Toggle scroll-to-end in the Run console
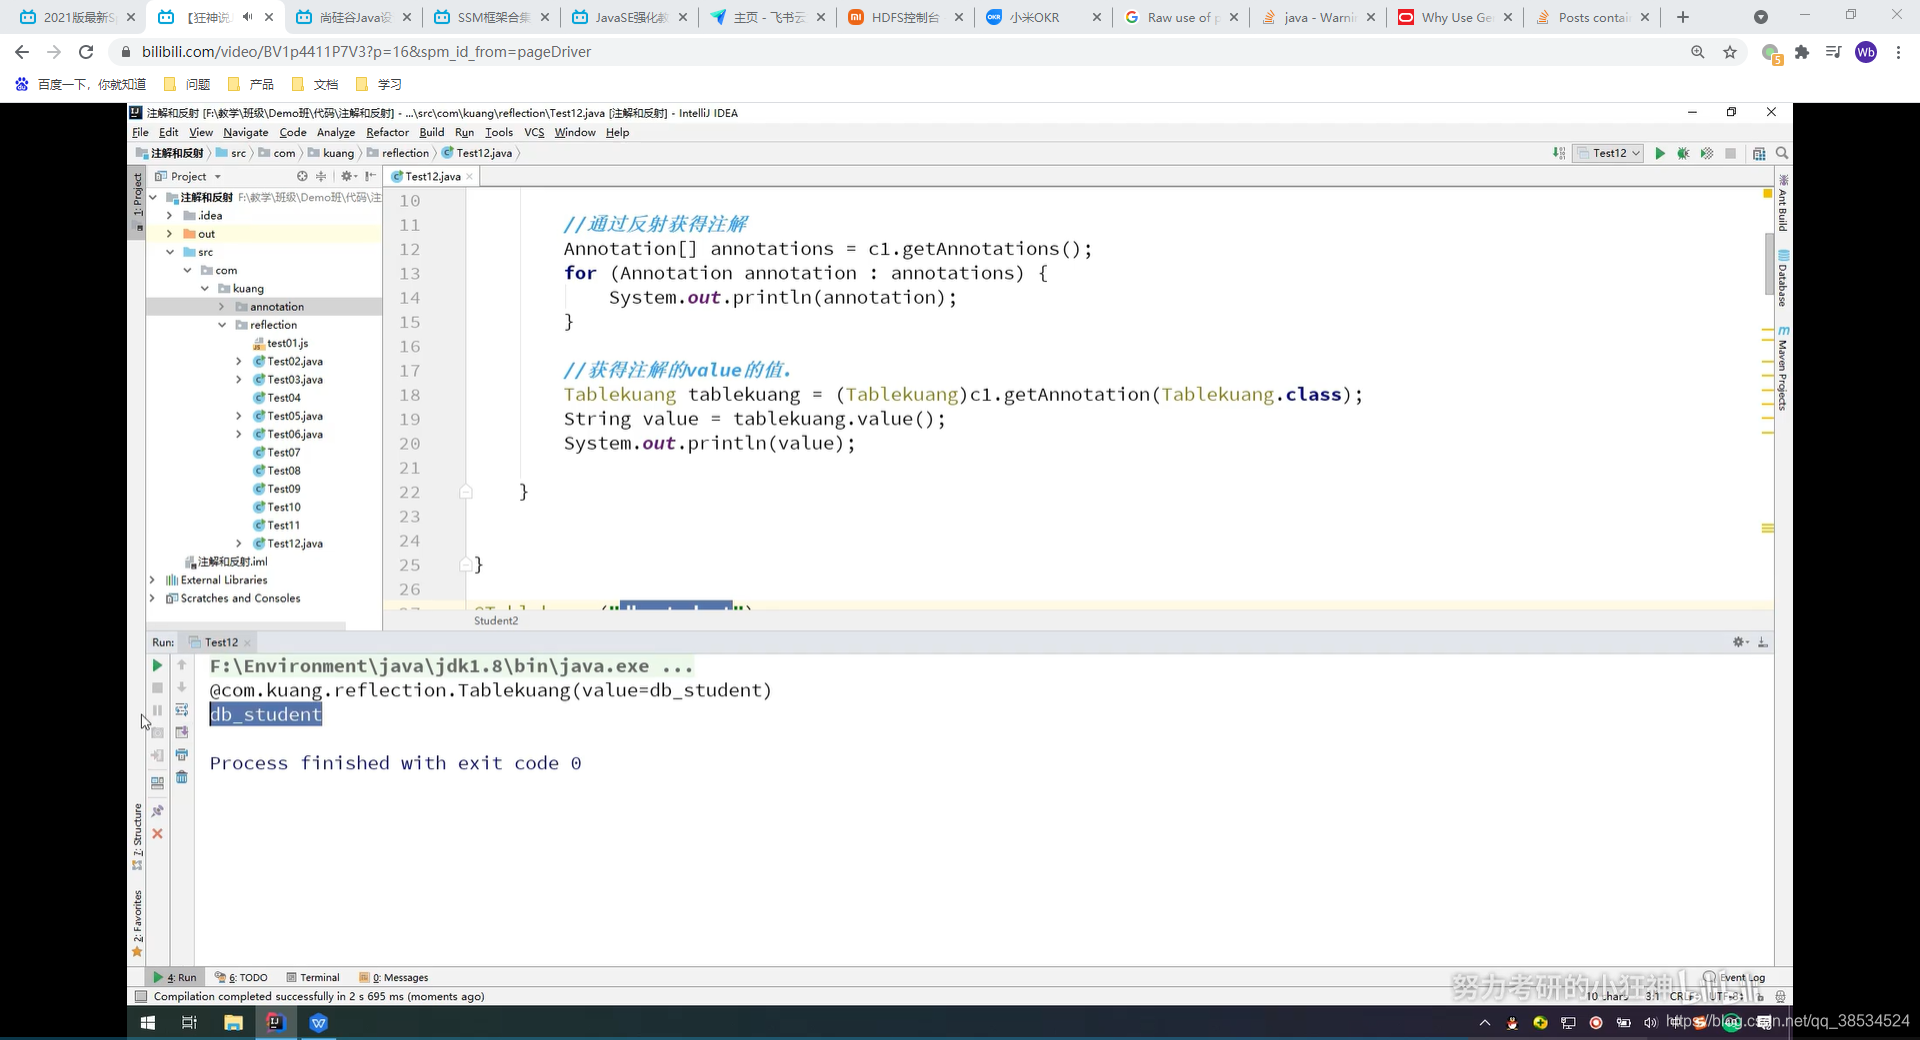The height and width of the screenshot is (1040, 1920). click(x=182, y=733)
